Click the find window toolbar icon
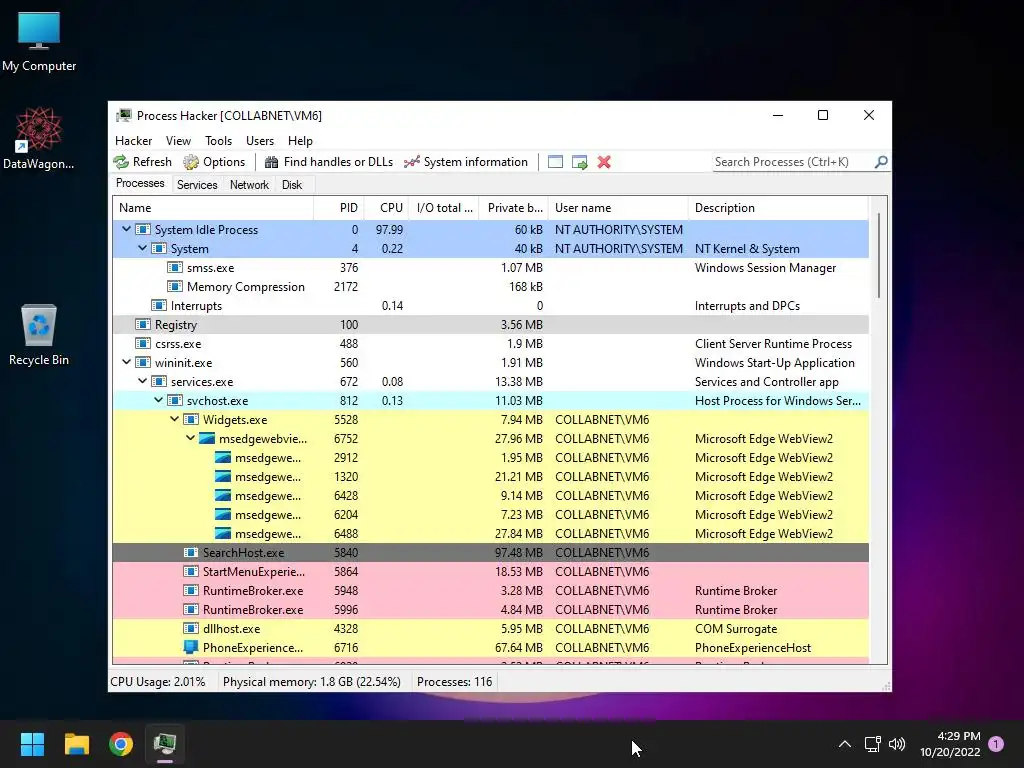The height and width of the screenshot is (768, 1024). 555,162
